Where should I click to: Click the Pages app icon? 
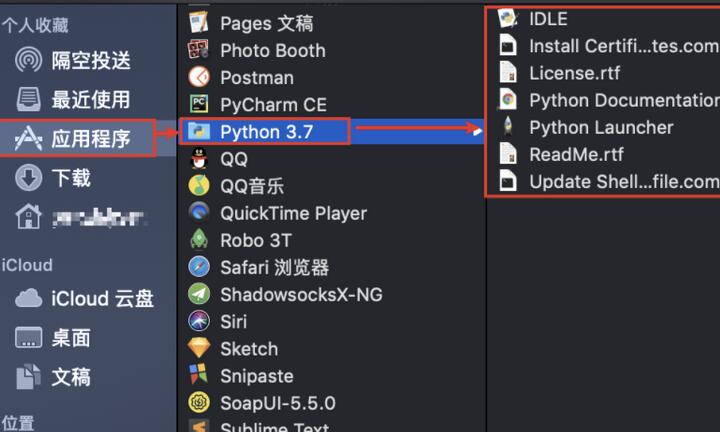[x=199, y=22]
